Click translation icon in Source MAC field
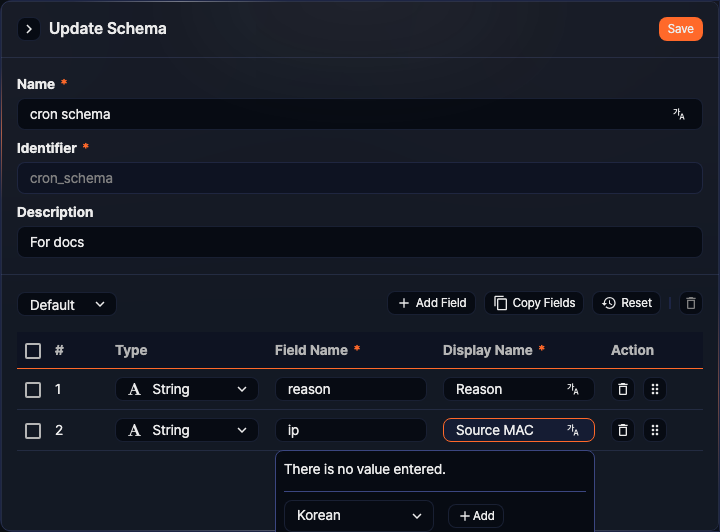The width and height of the screenshot is (720, 532). coord(572,430)
